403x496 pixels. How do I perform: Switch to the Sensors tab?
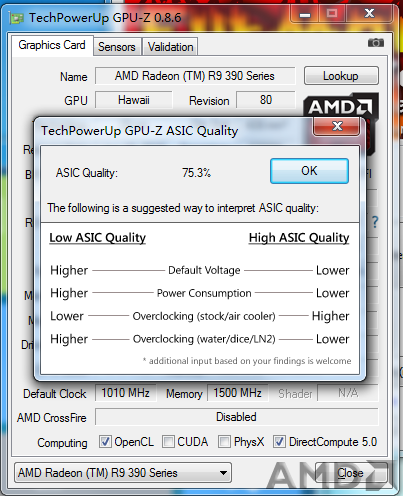pos(117,47)
